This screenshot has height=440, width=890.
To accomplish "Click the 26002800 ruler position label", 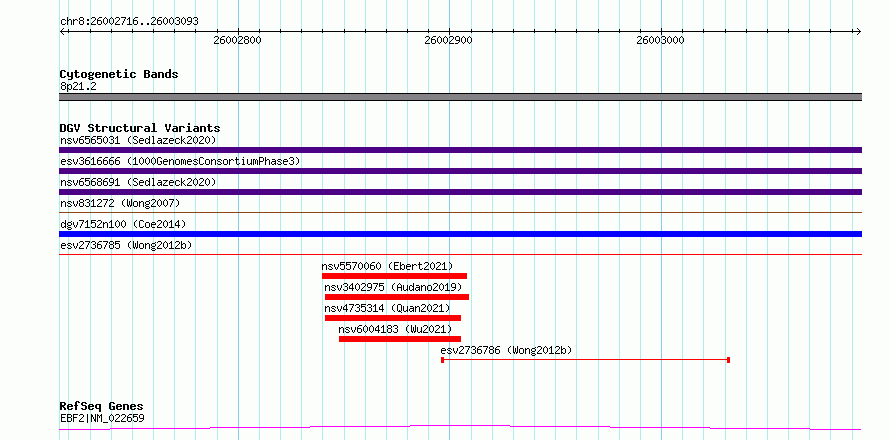I will click(237, 40).
